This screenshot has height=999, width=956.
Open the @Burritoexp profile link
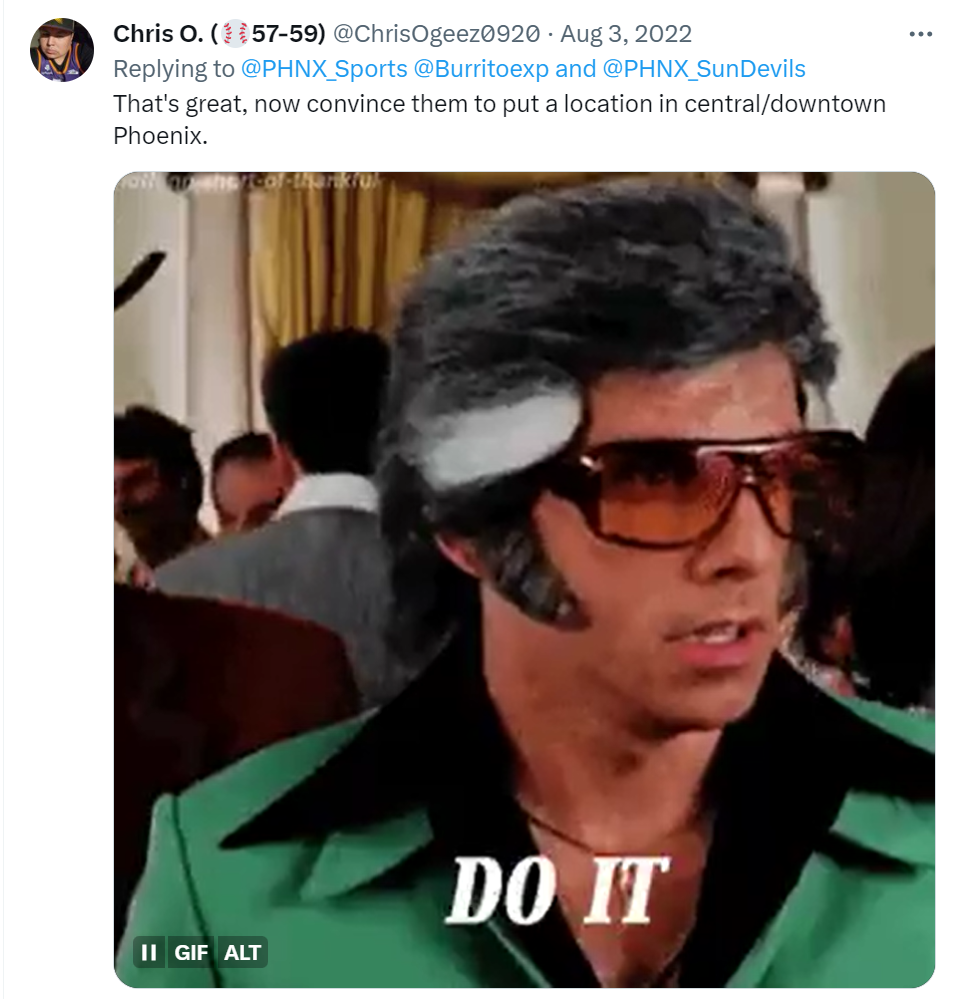tap(481, 69)
